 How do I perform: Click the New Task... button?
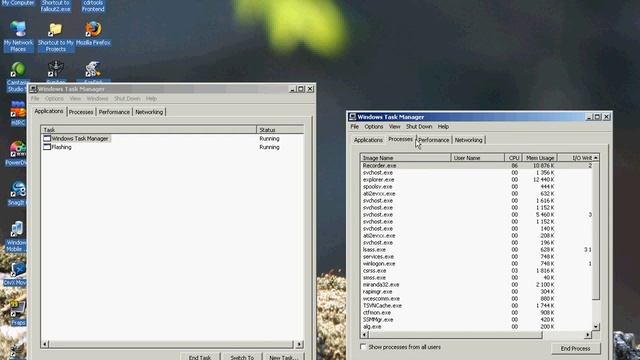coord(283,357)
